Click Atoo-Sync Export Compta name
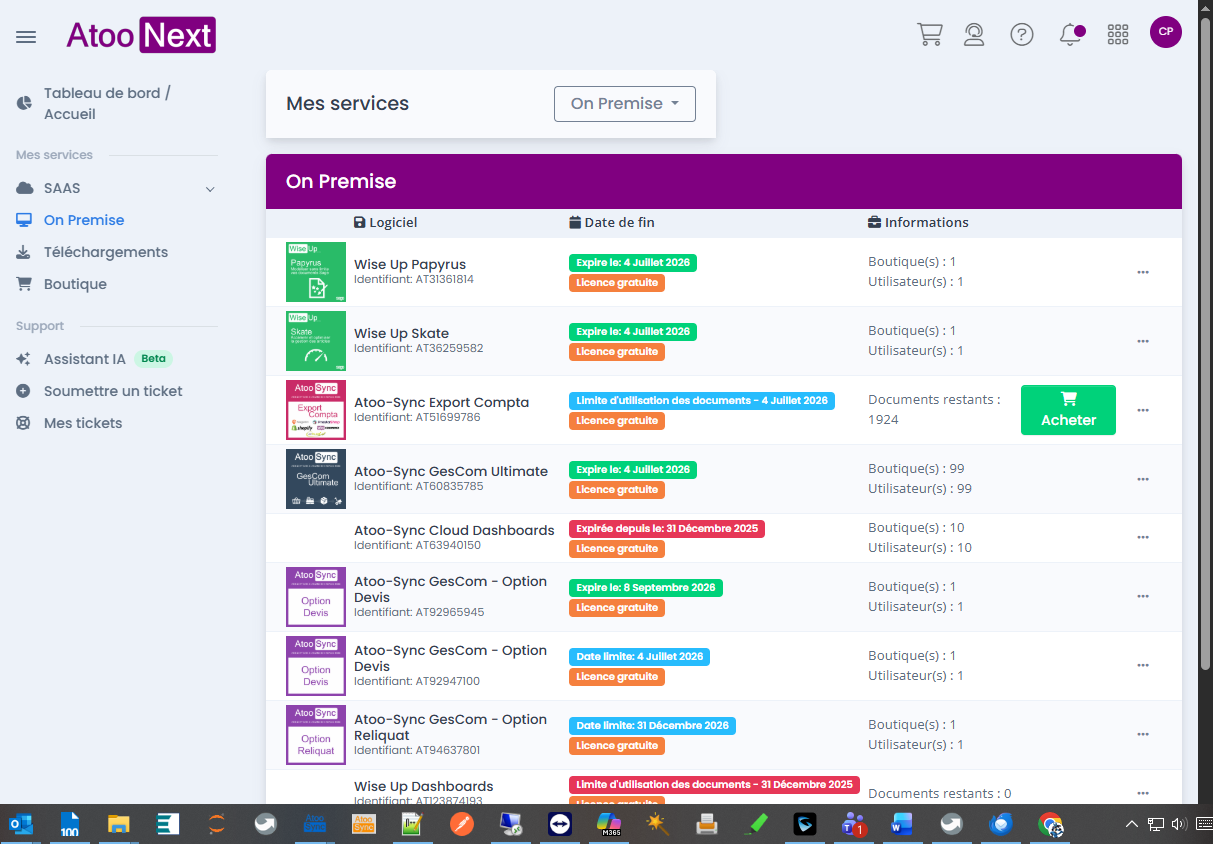The width and height of the screenshot is (1213, 844). click(x=442, y=402)
